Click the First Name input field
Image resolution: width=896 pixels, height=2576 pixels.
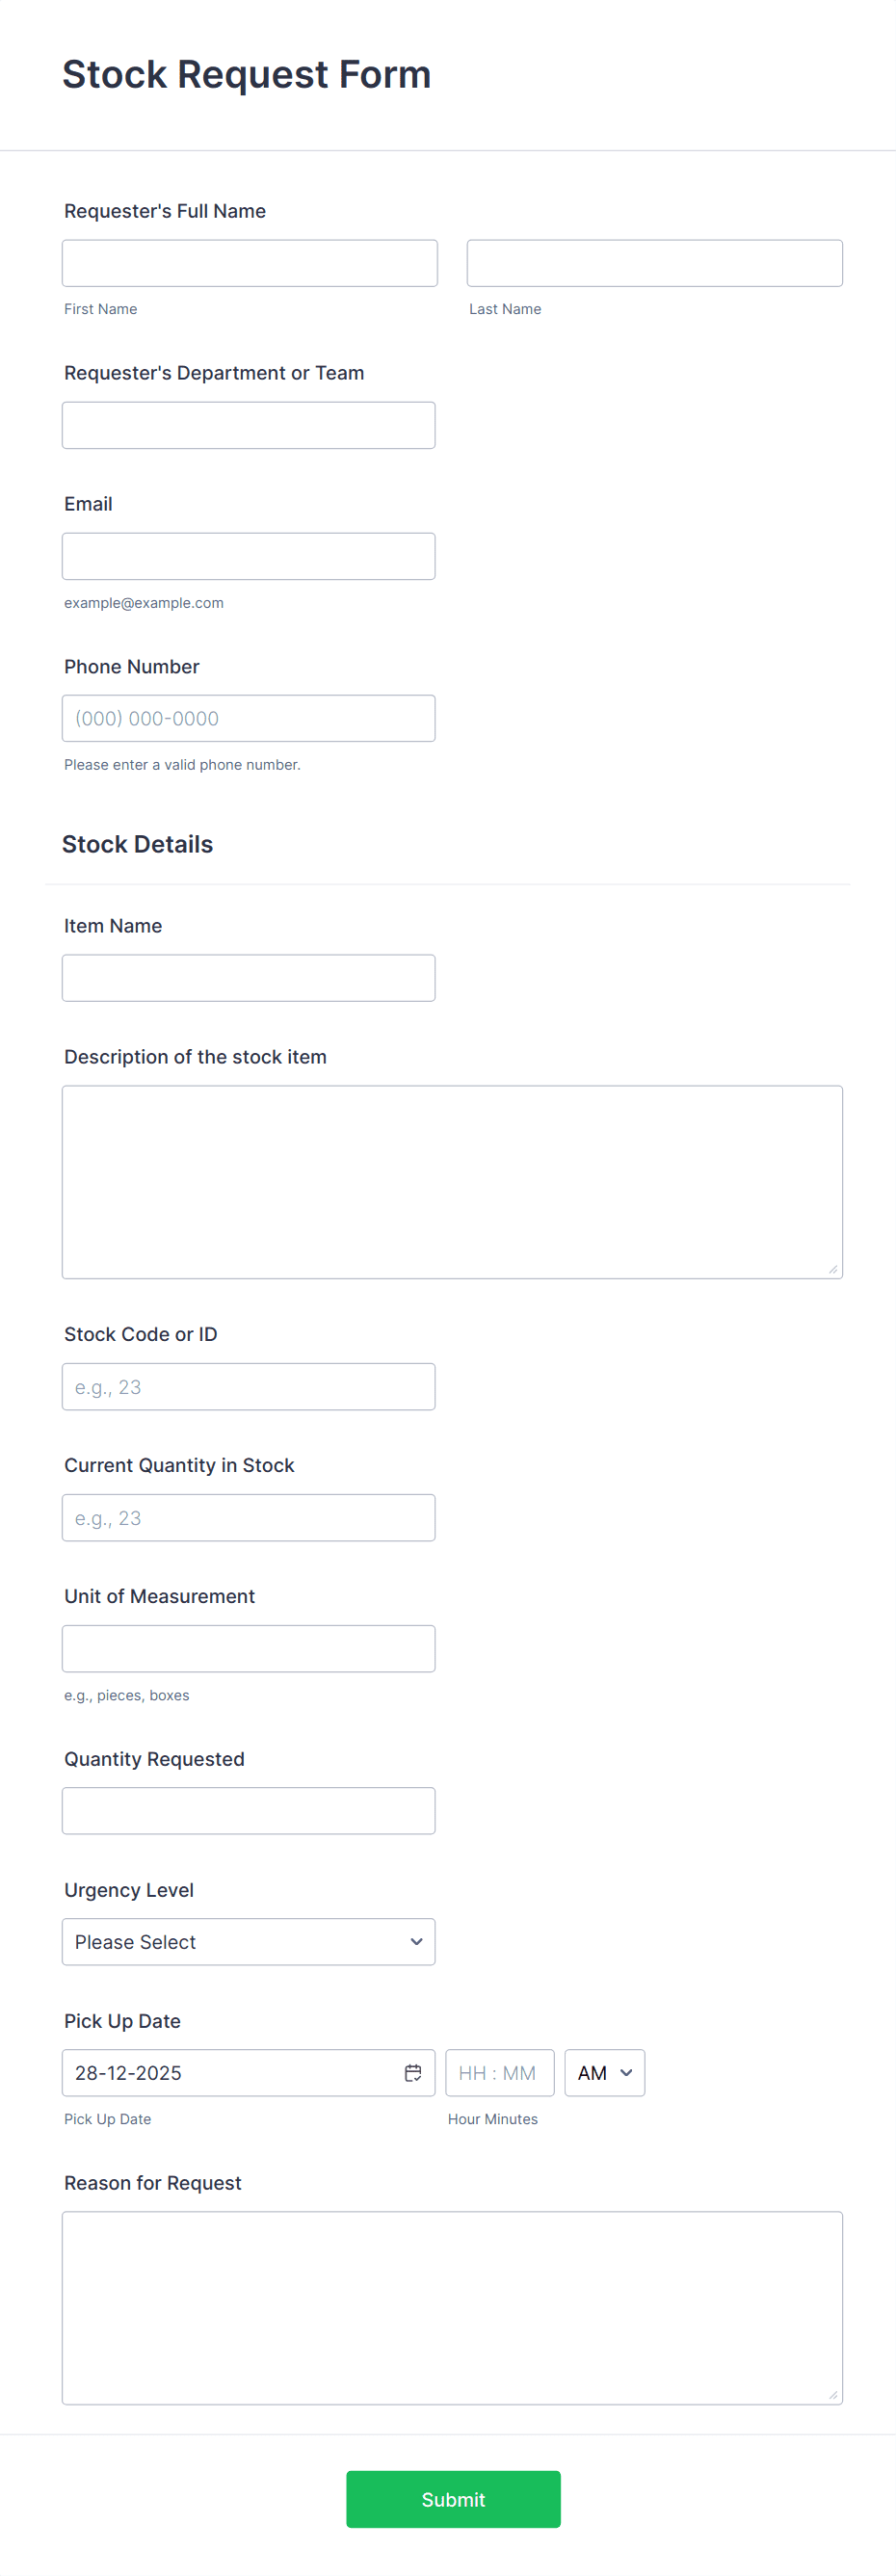pos(248,262)
